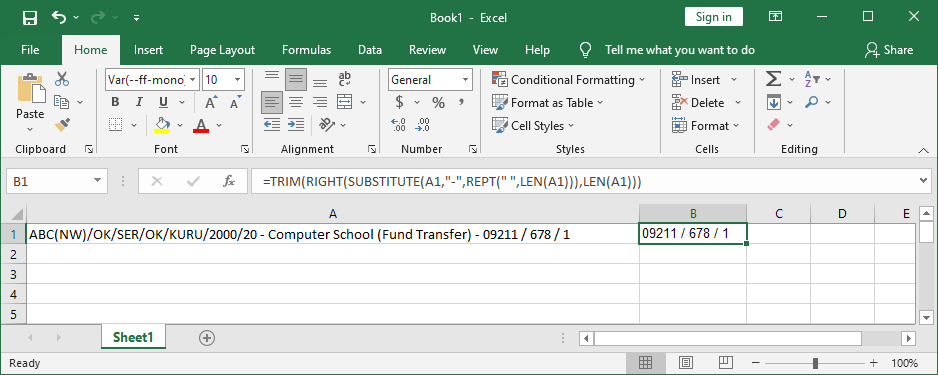Toggle Underline formatting
The width and height of the screenshot is (938, 375).
(163, 102)
